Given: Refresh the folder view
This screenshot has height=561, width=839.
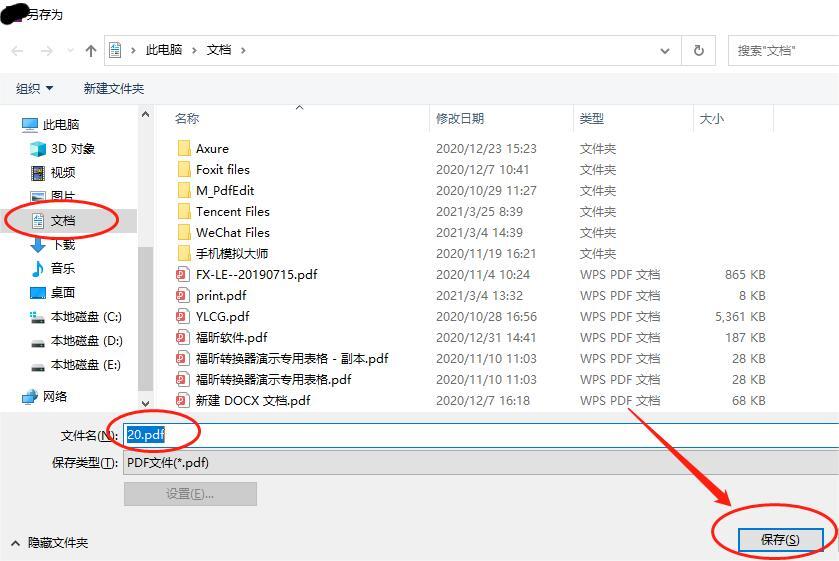Looking at the screenshot, I should (x=698, y=50).
